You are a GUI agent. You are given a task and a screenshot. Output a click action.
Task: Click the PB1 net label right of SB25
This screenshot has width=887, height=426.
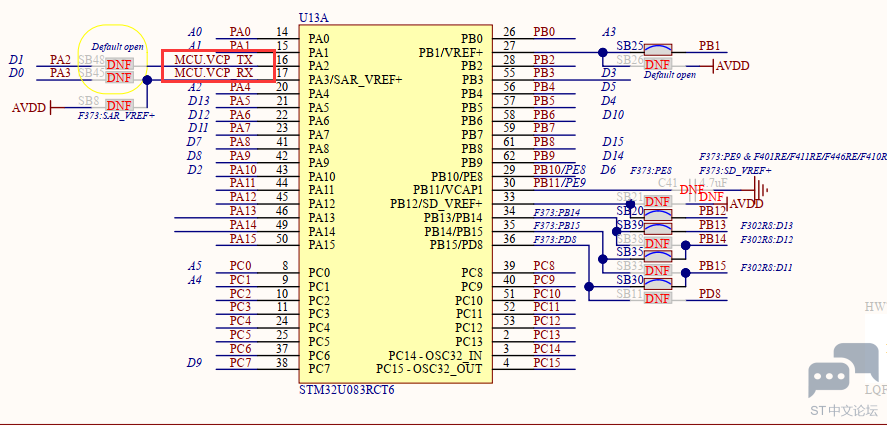[709, 46]
